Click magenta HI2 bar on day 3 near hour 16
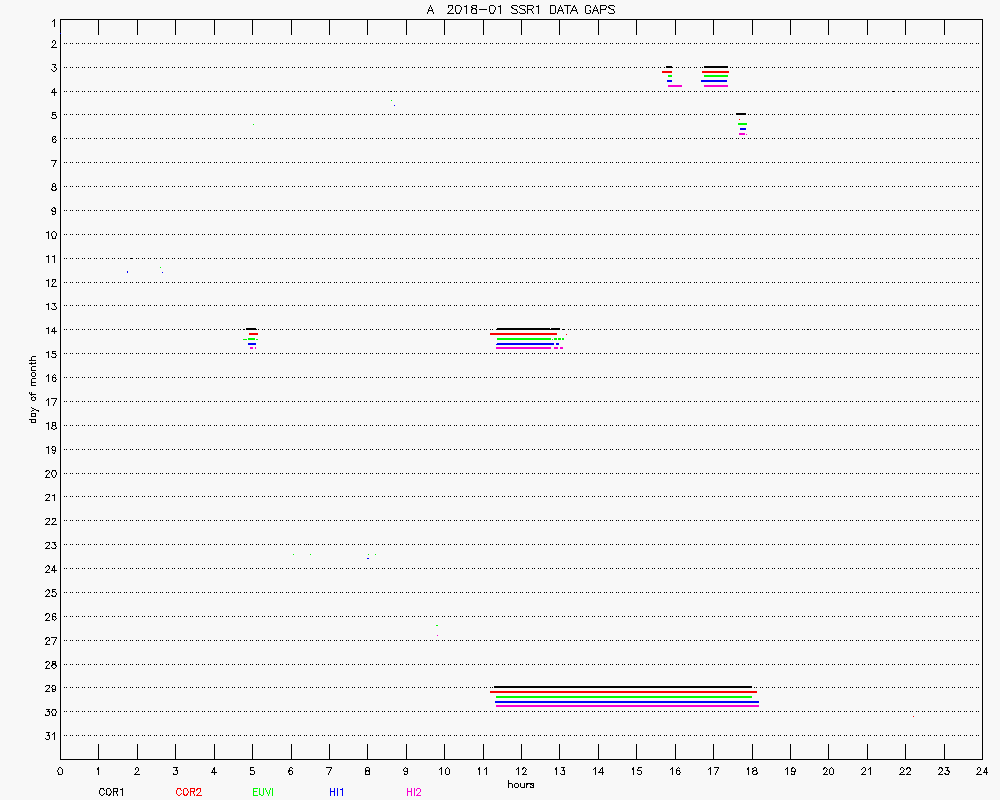The image size is (1000, 800). click(675, 86)
